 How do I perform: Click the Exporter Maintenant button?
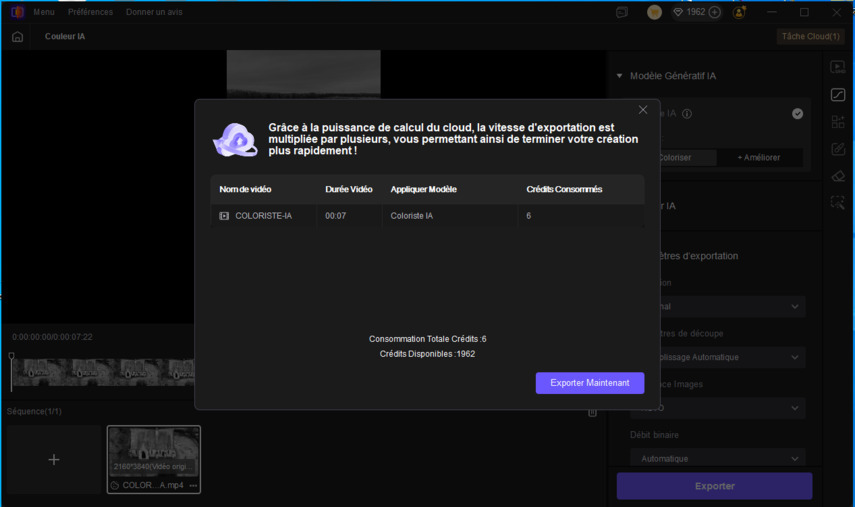click(x=589, y=383)
